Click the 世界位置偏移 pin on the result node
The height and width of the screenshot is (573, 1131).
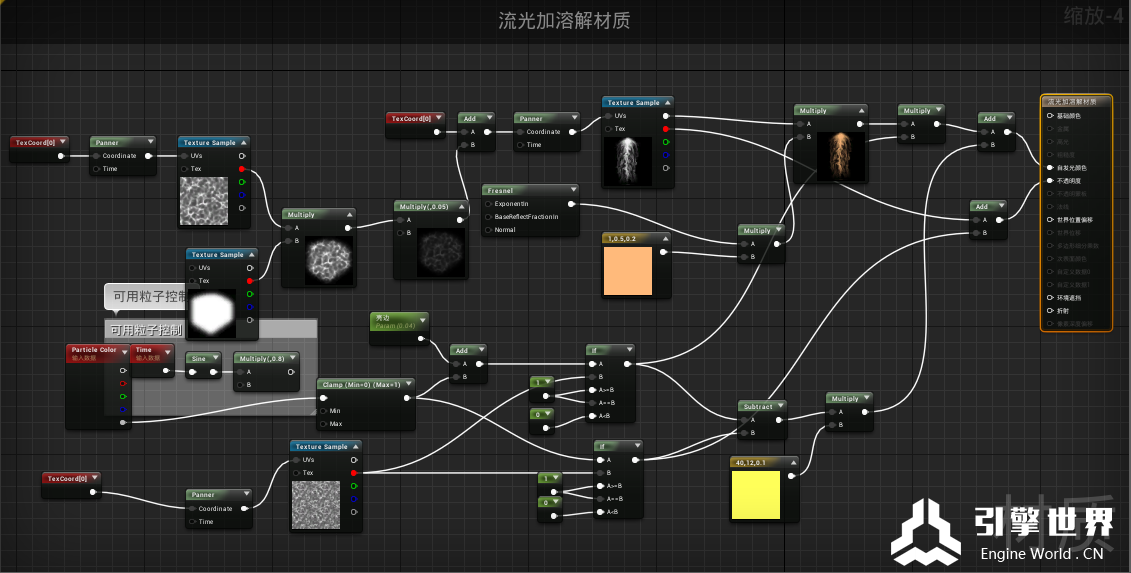(1049, 219)
